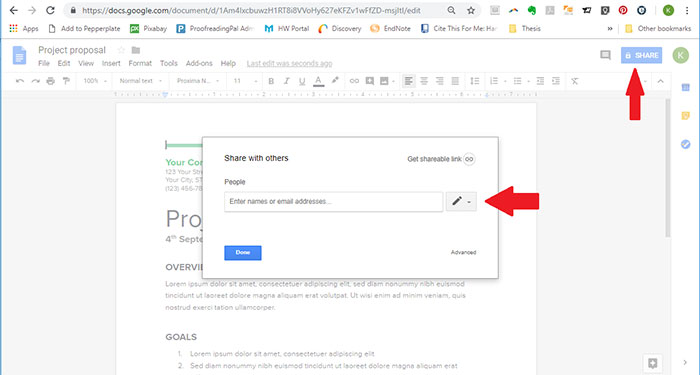Reload the page in the browser
The image size is (700, 375).
click(50, 10)
